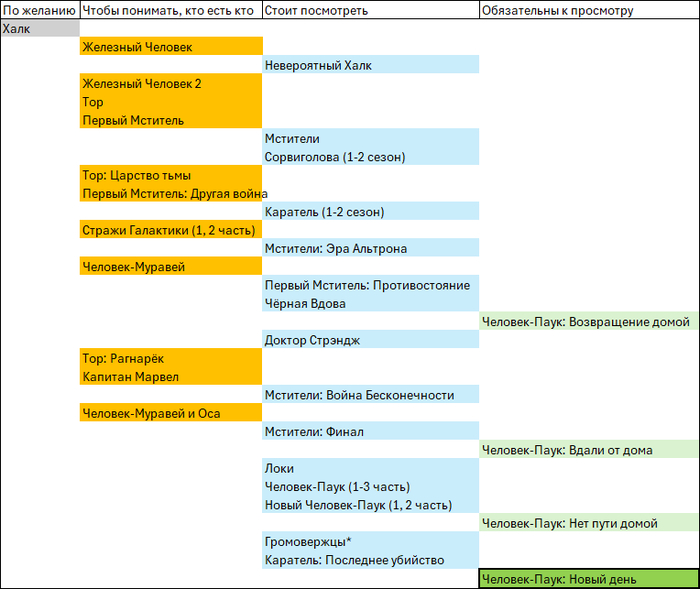Click the 'Мстители: Финал' cell

point(371,431)
